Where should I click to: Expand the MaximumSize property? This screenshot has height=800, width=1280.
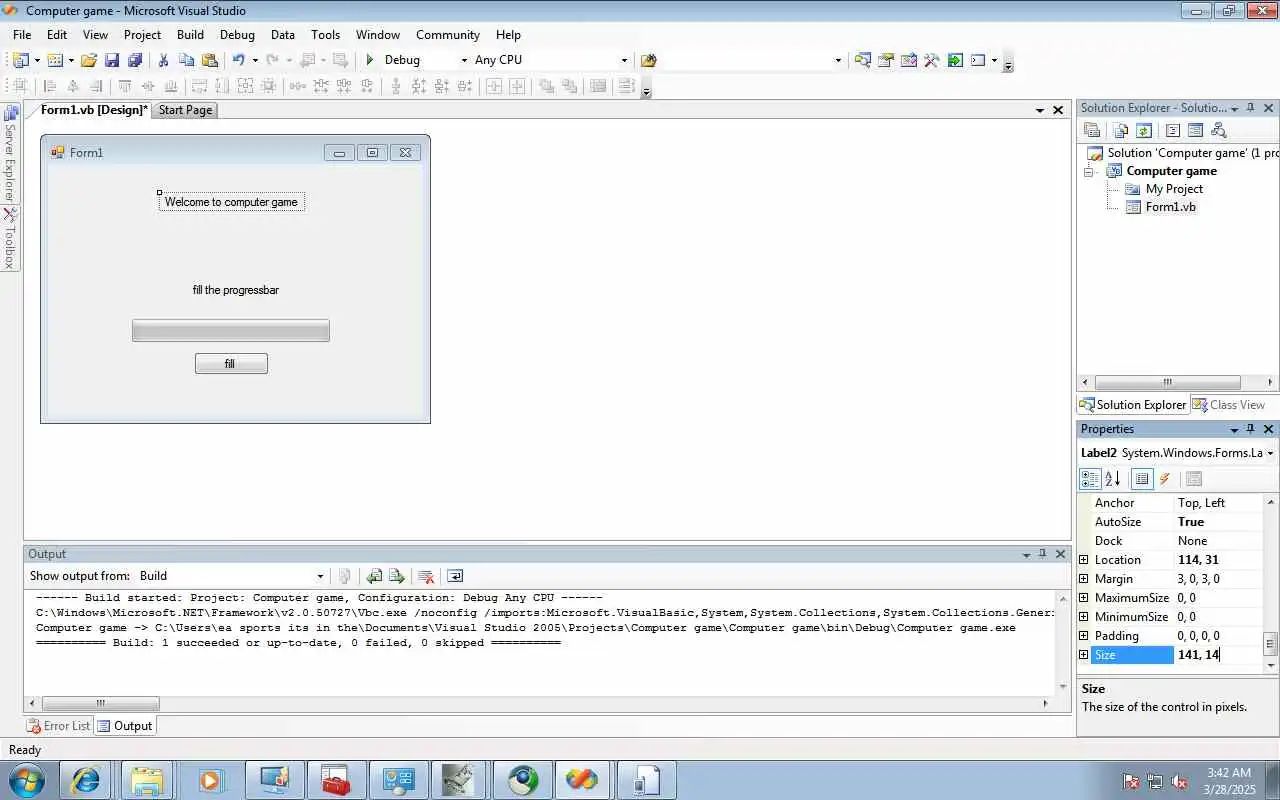[1084, 598]
